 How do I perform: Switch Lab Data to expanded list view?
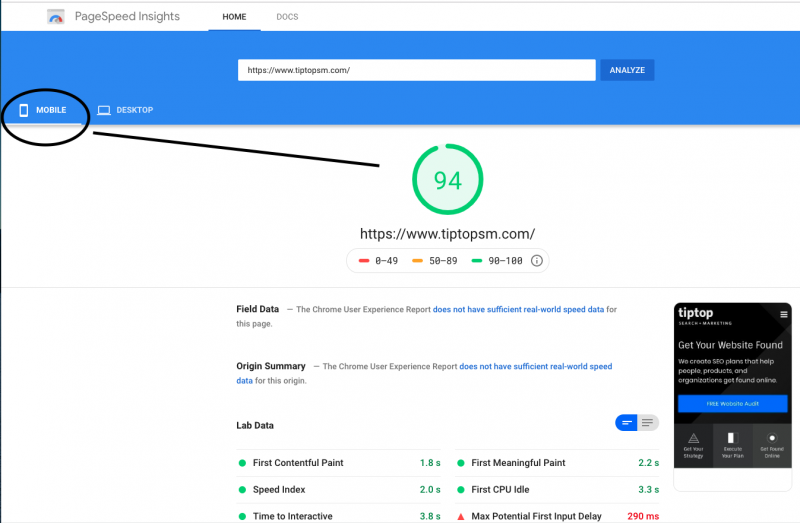point(648,422)
